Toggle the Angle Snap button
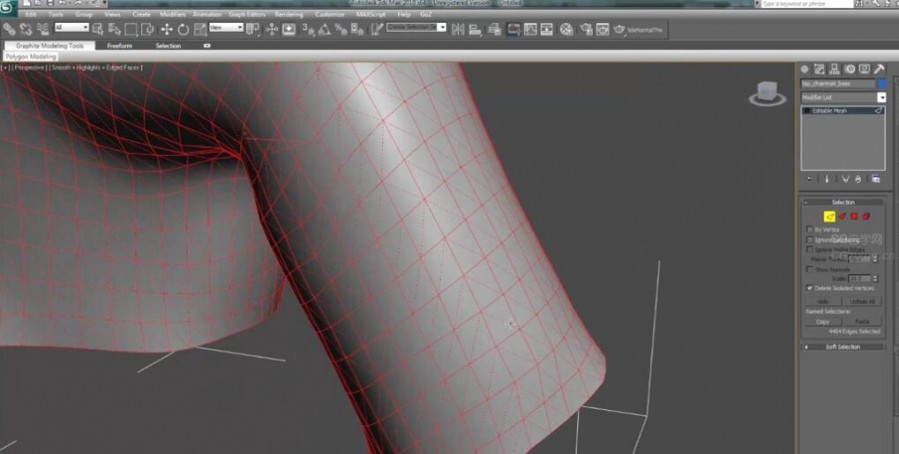 pos(325,29)
